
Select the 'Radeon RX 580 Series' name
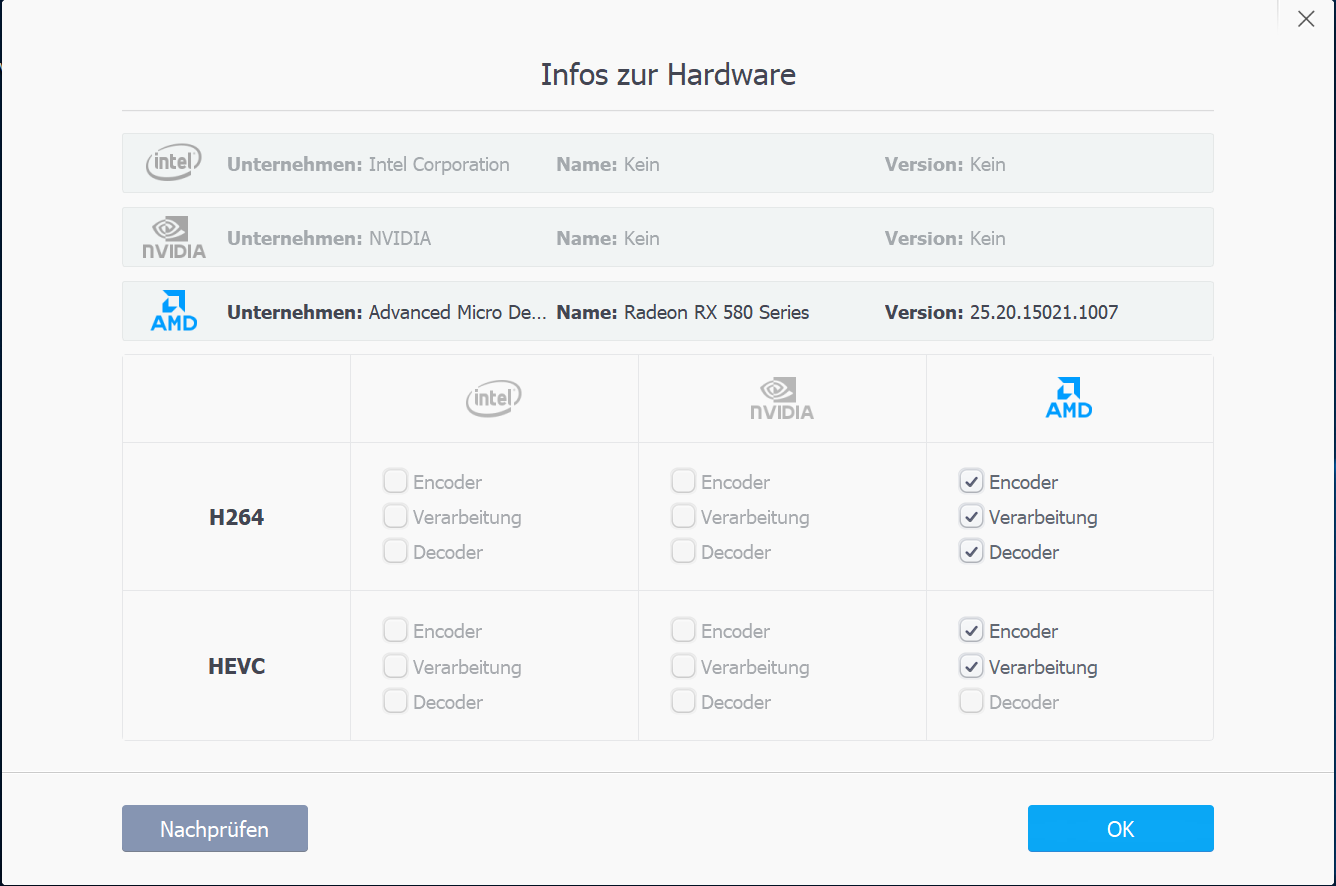(x=717, y=312)
